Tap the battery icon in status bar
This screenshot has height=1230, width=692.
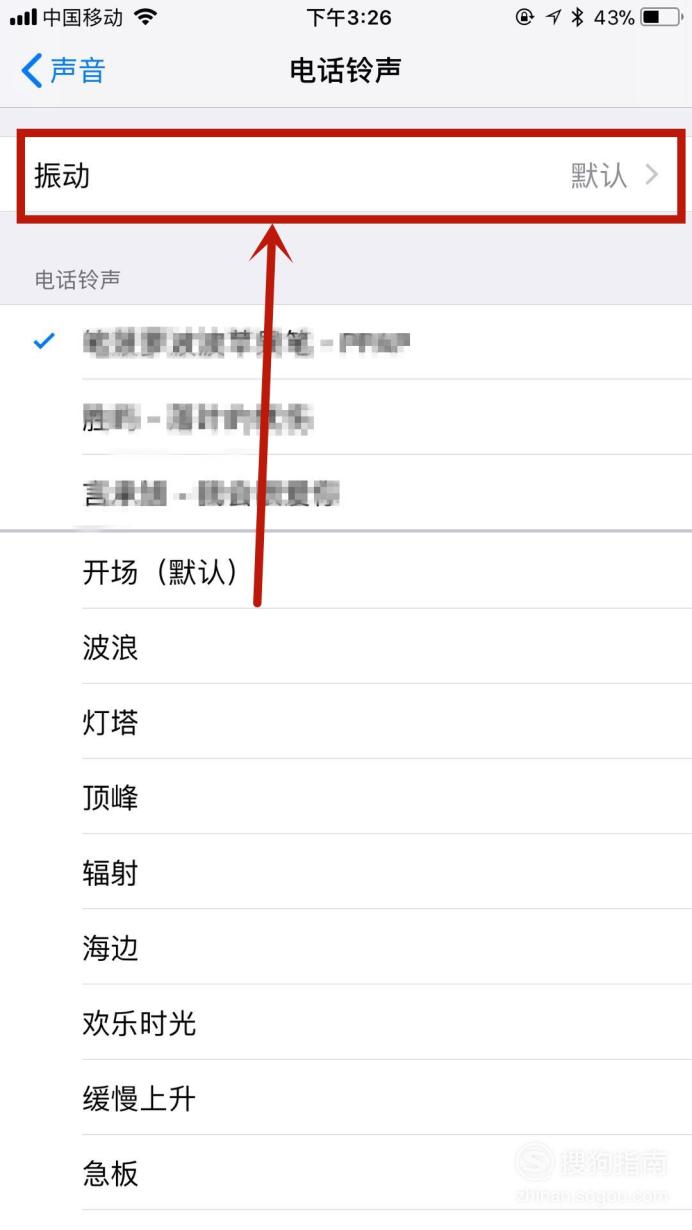pos(660,17)
